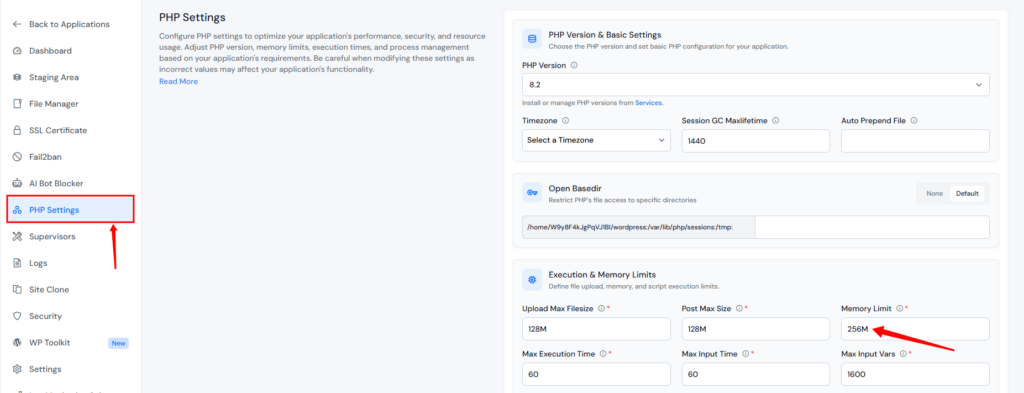Click the Memory Limit field

click(915, 329)
